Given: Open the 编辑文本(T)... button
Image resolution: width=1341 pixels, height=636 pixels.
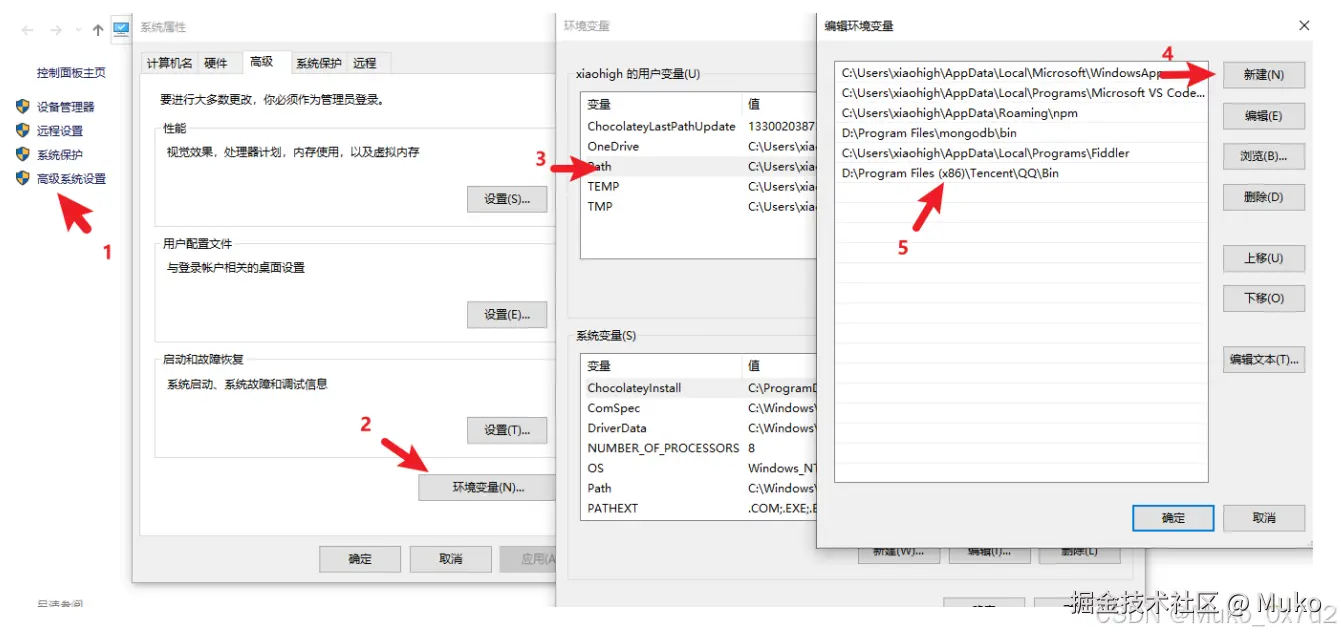Looking at the screenshot, I should pyautogui.click(x=1264, y=359).
